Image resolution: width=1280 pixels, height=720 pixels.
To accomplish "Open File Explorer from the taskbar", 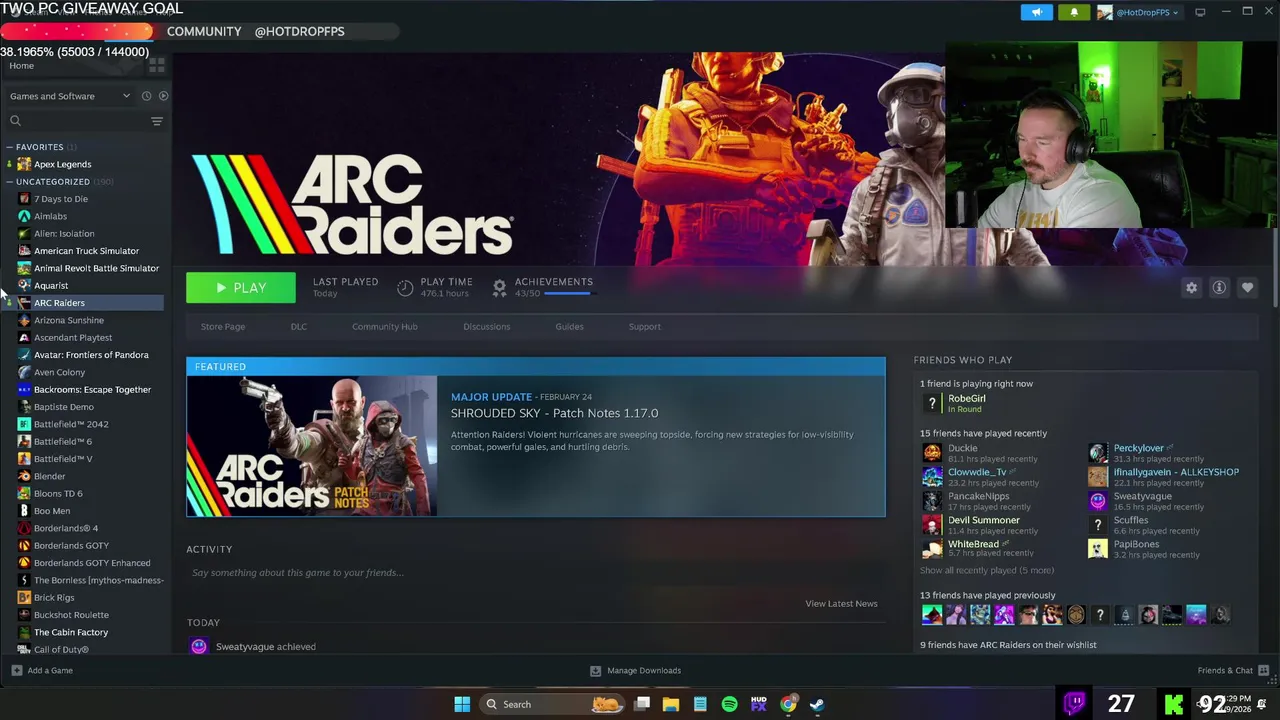I will point(671,704).
